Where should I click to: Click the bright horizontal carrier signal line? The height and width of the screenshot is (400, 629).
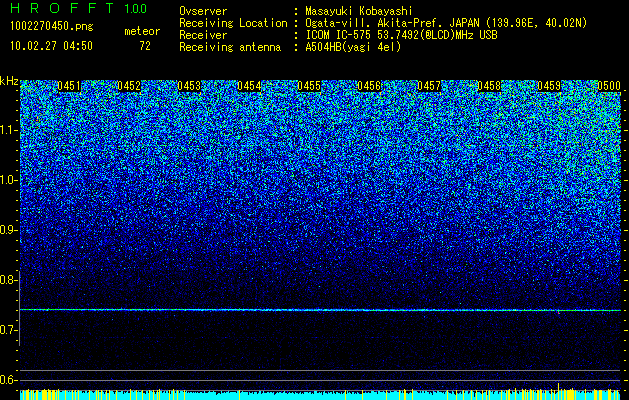tap(320, 310)
